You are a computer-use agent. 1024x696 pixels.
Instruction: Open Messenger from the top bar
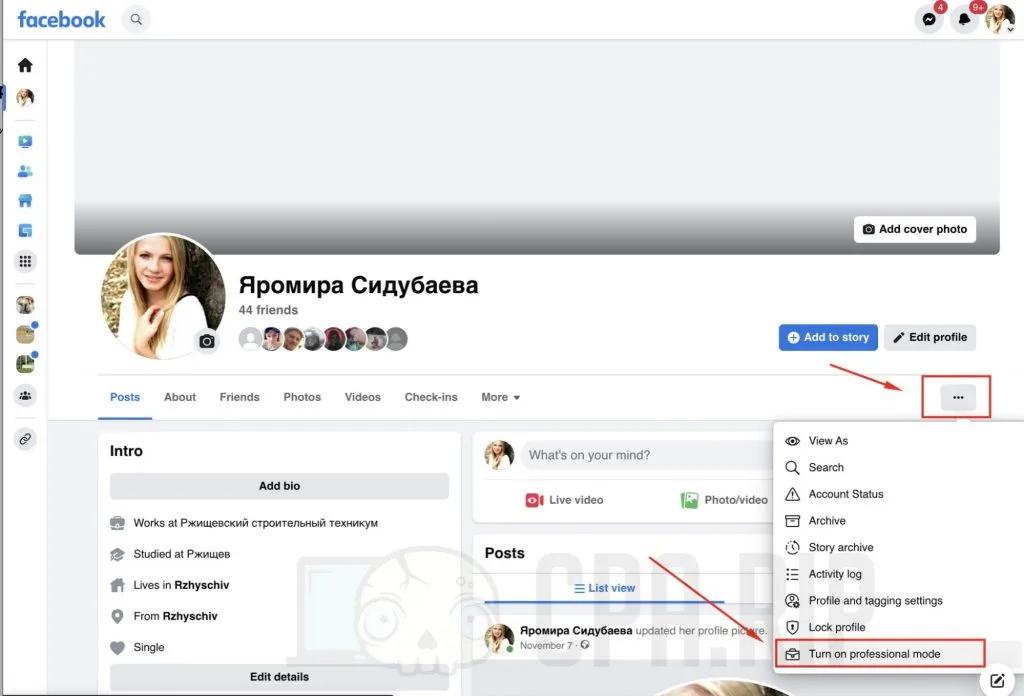point(929,20)
